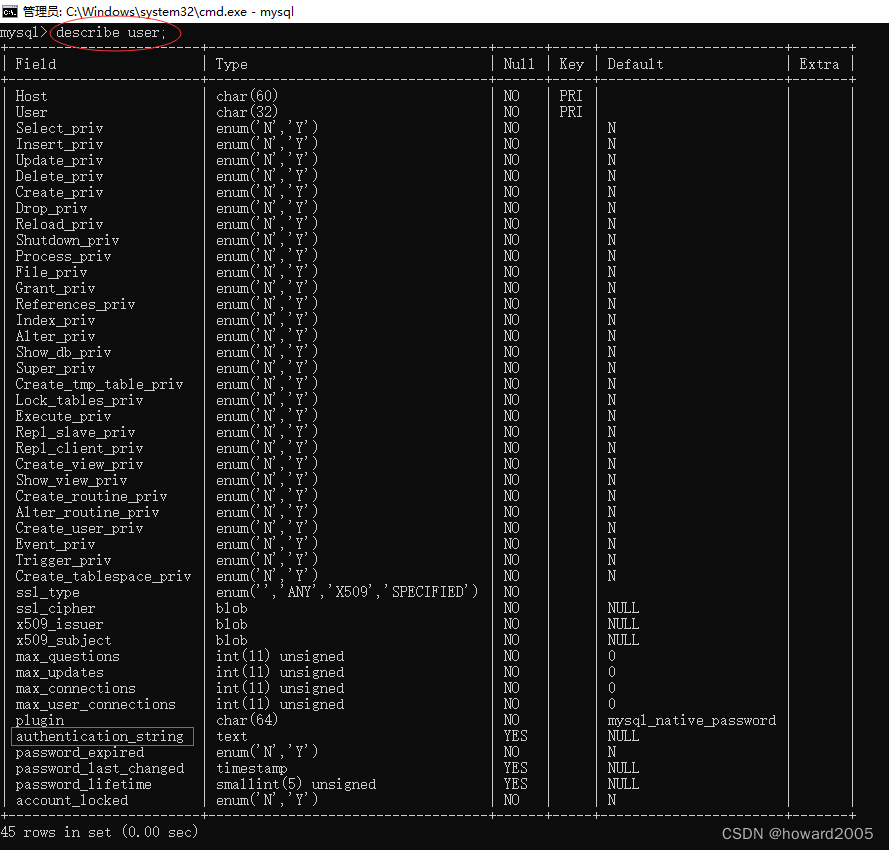889x850 pixels.
Task: Select the 'ssl_cipher' field
Action: click(56, 608)
